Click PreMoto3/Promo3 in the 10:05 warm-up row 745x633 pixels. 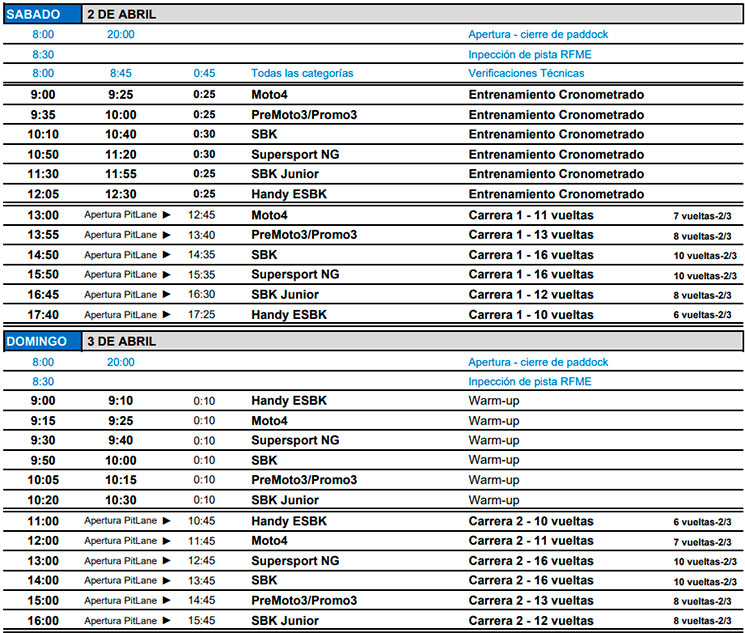tap(304, 480)
